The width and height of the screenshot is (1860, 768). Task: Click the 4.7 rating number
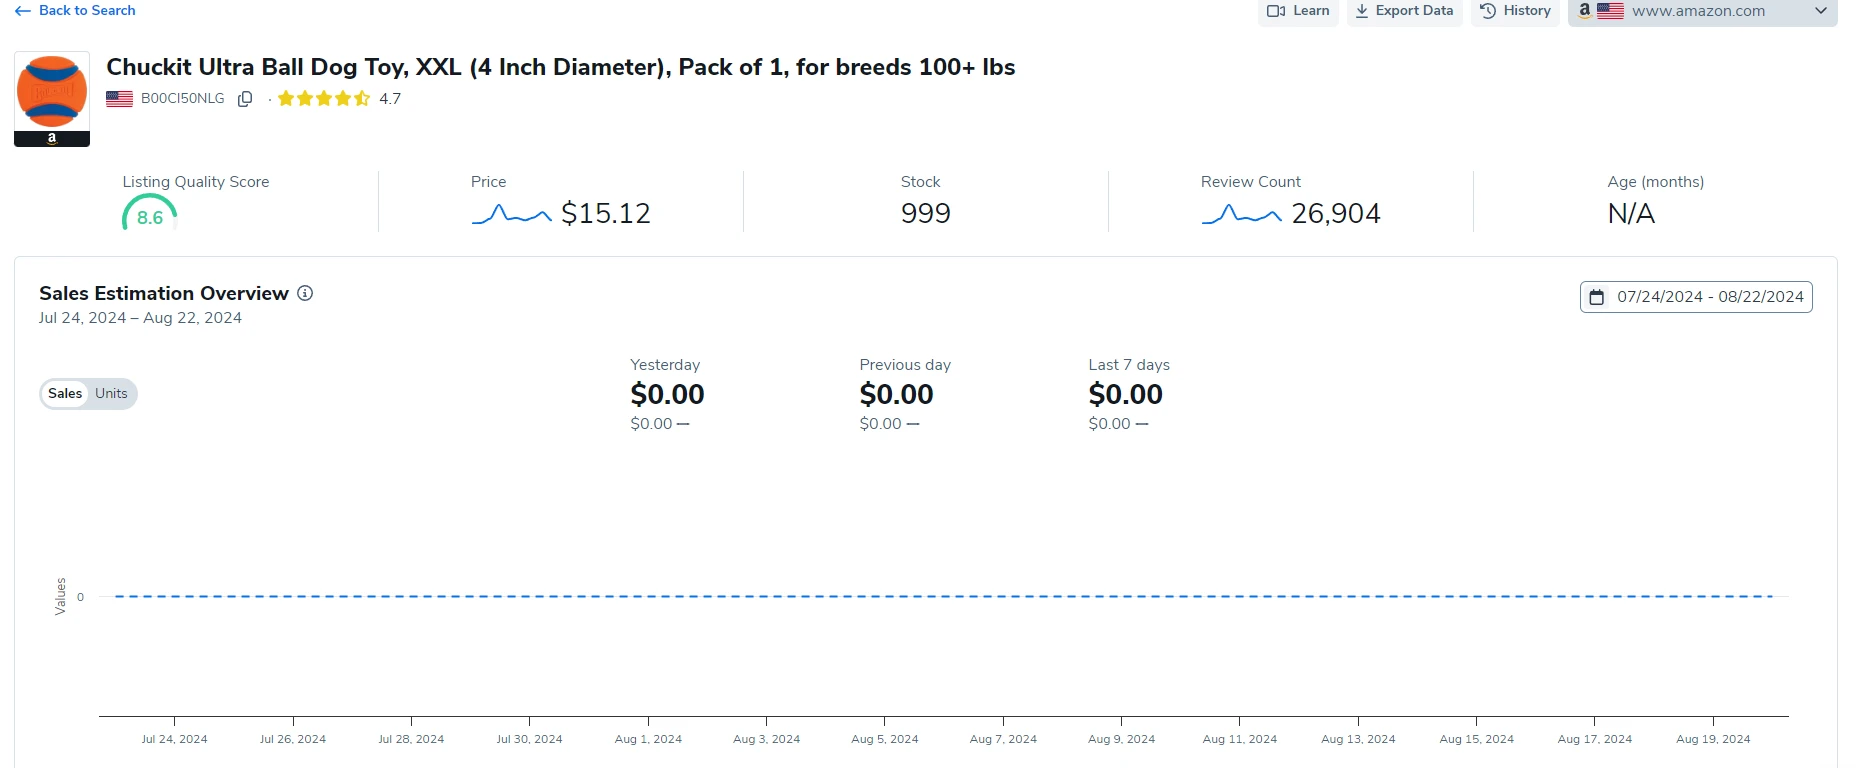click(x=390, y=99)
